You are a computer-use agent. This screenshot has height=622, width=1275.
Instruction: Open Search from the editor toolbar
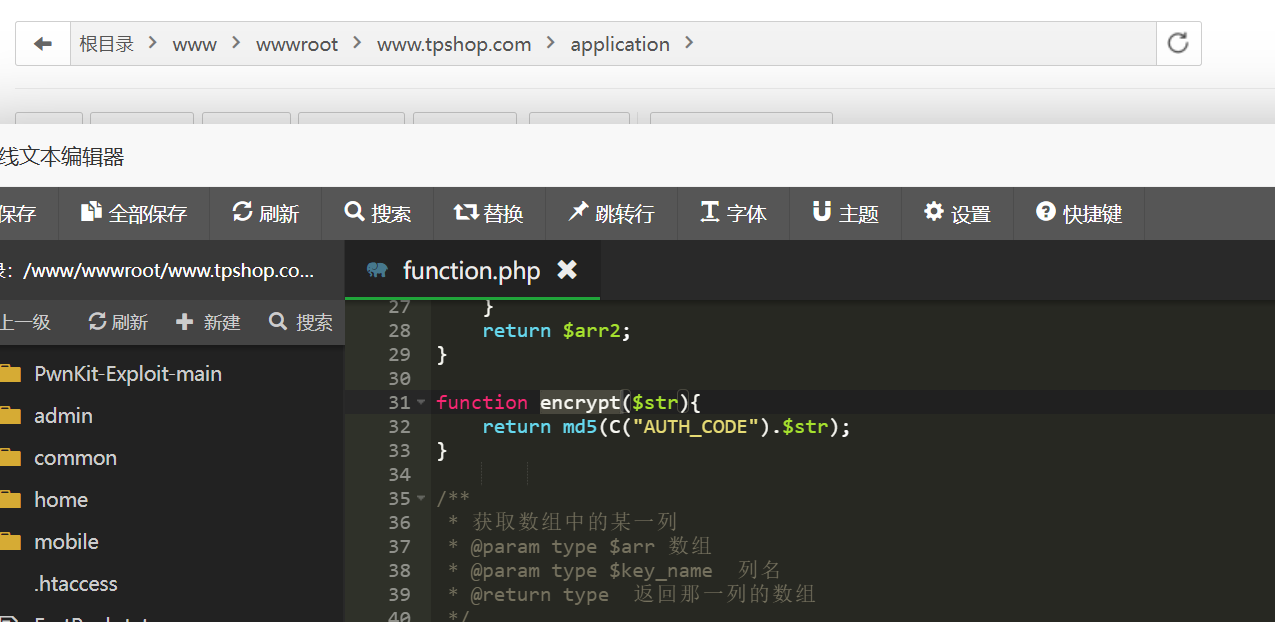[378, 213]
